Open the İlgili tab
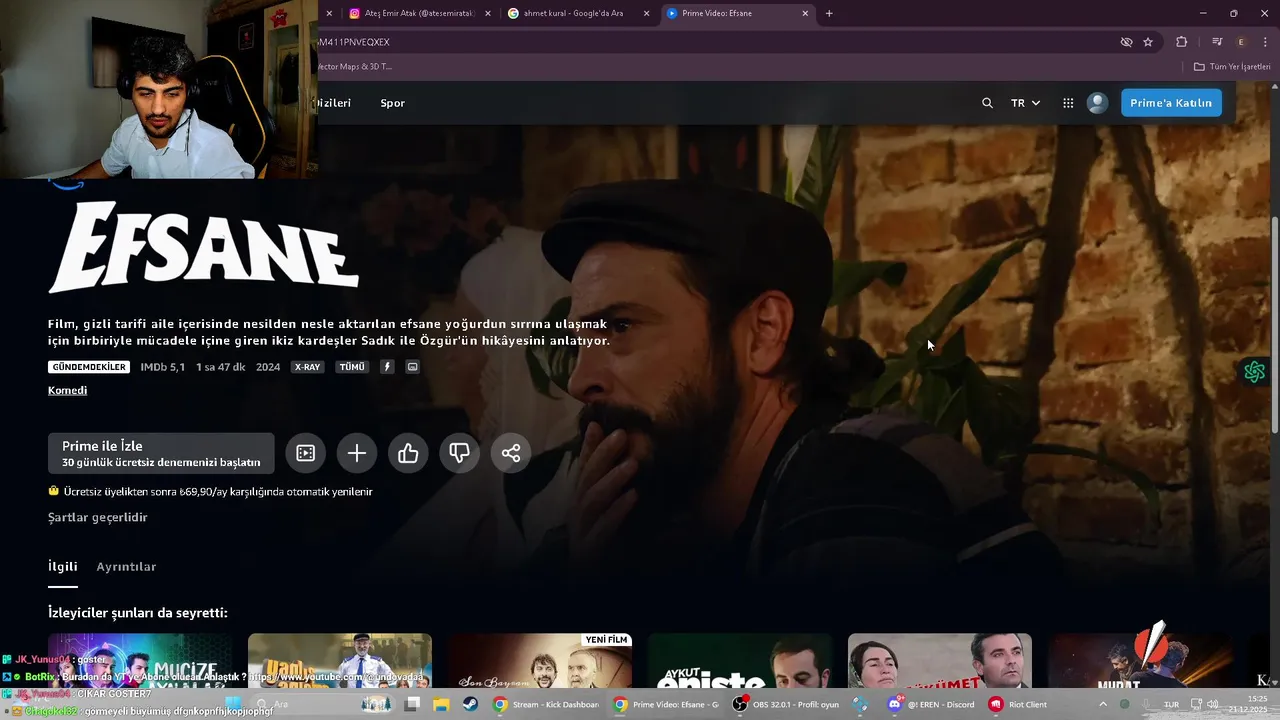The height and width of the screenshot is (720, 1280). (x=62, y=566)
